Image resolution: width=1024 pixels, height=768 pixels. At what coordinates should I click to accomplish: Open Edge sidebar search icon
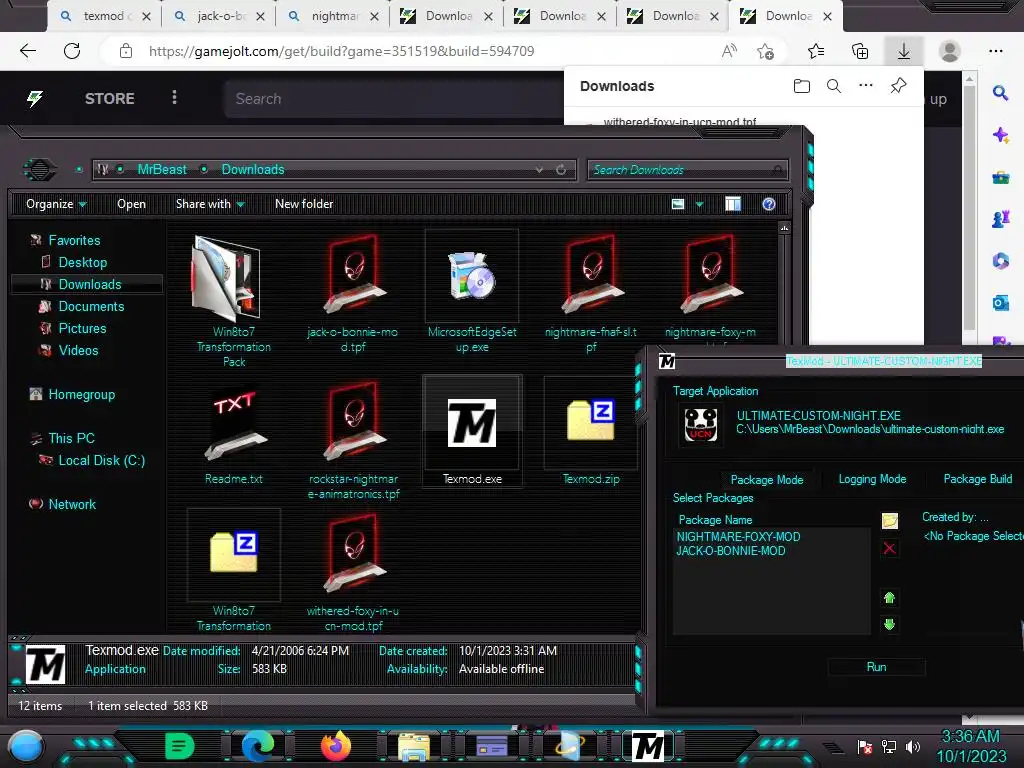click(1000, 93)
